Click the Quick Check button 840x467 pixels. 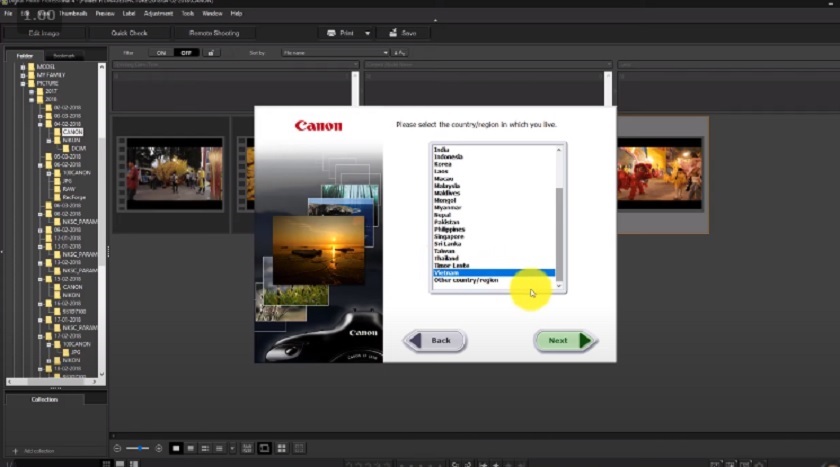pyautogui.click(x=129, y=33)
